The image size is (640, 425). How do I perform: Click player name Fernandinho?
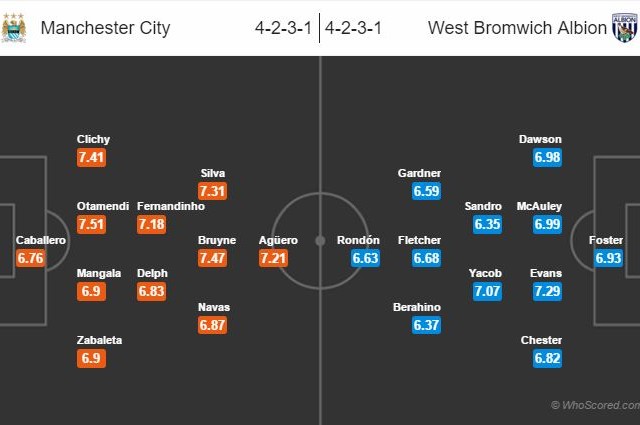coord(171,206)
